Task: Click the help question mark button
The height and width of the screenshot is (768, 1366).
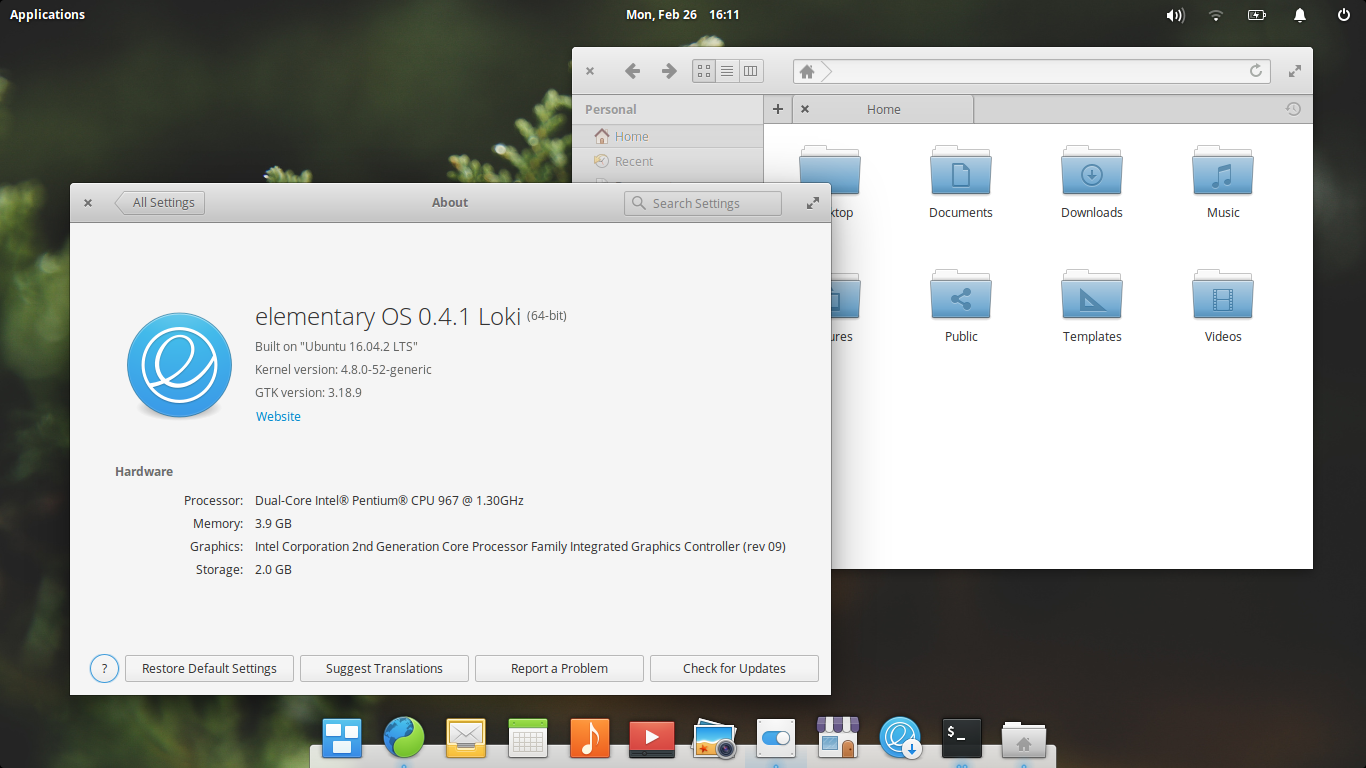Action: tap(104, 668)
